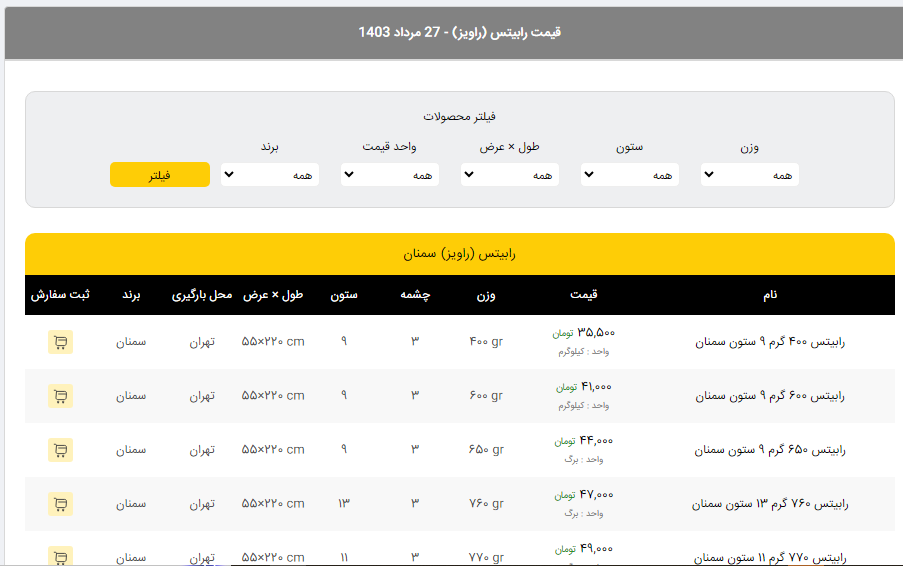
Task: Click the page title قیمت رابیتس (راویز) banner
Action: click(x=459, y=32)
